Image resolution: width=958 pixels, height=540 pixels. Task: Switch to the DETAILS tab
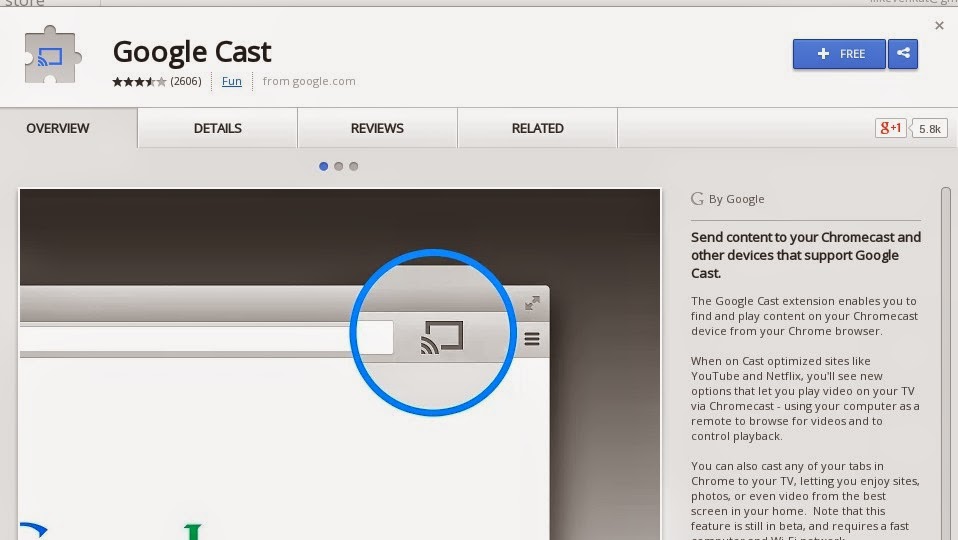coord(218,128)
